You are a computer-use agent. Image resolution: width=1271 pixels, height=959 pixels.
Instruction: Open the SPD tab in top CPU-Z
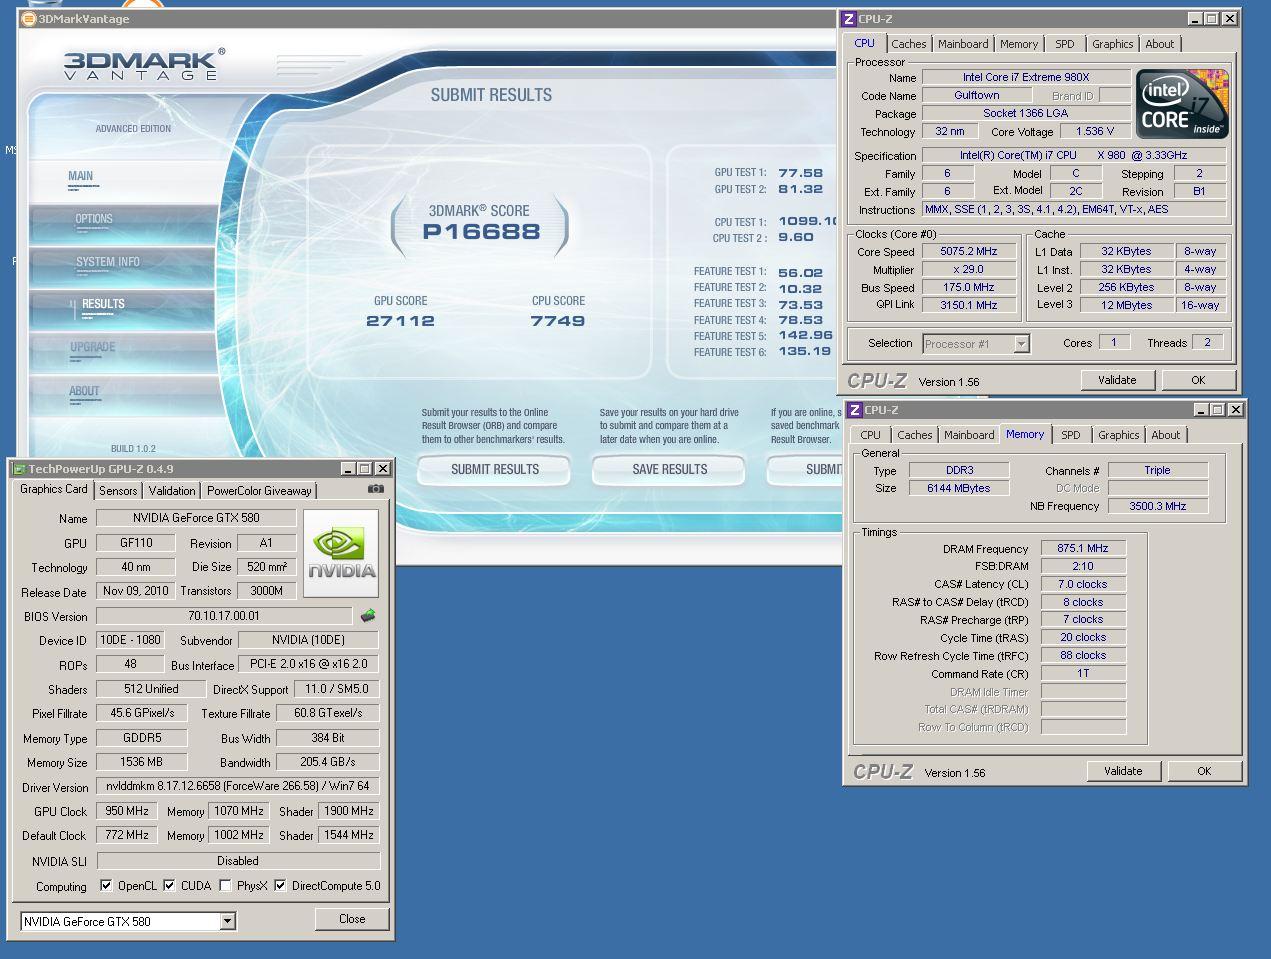1065,44
